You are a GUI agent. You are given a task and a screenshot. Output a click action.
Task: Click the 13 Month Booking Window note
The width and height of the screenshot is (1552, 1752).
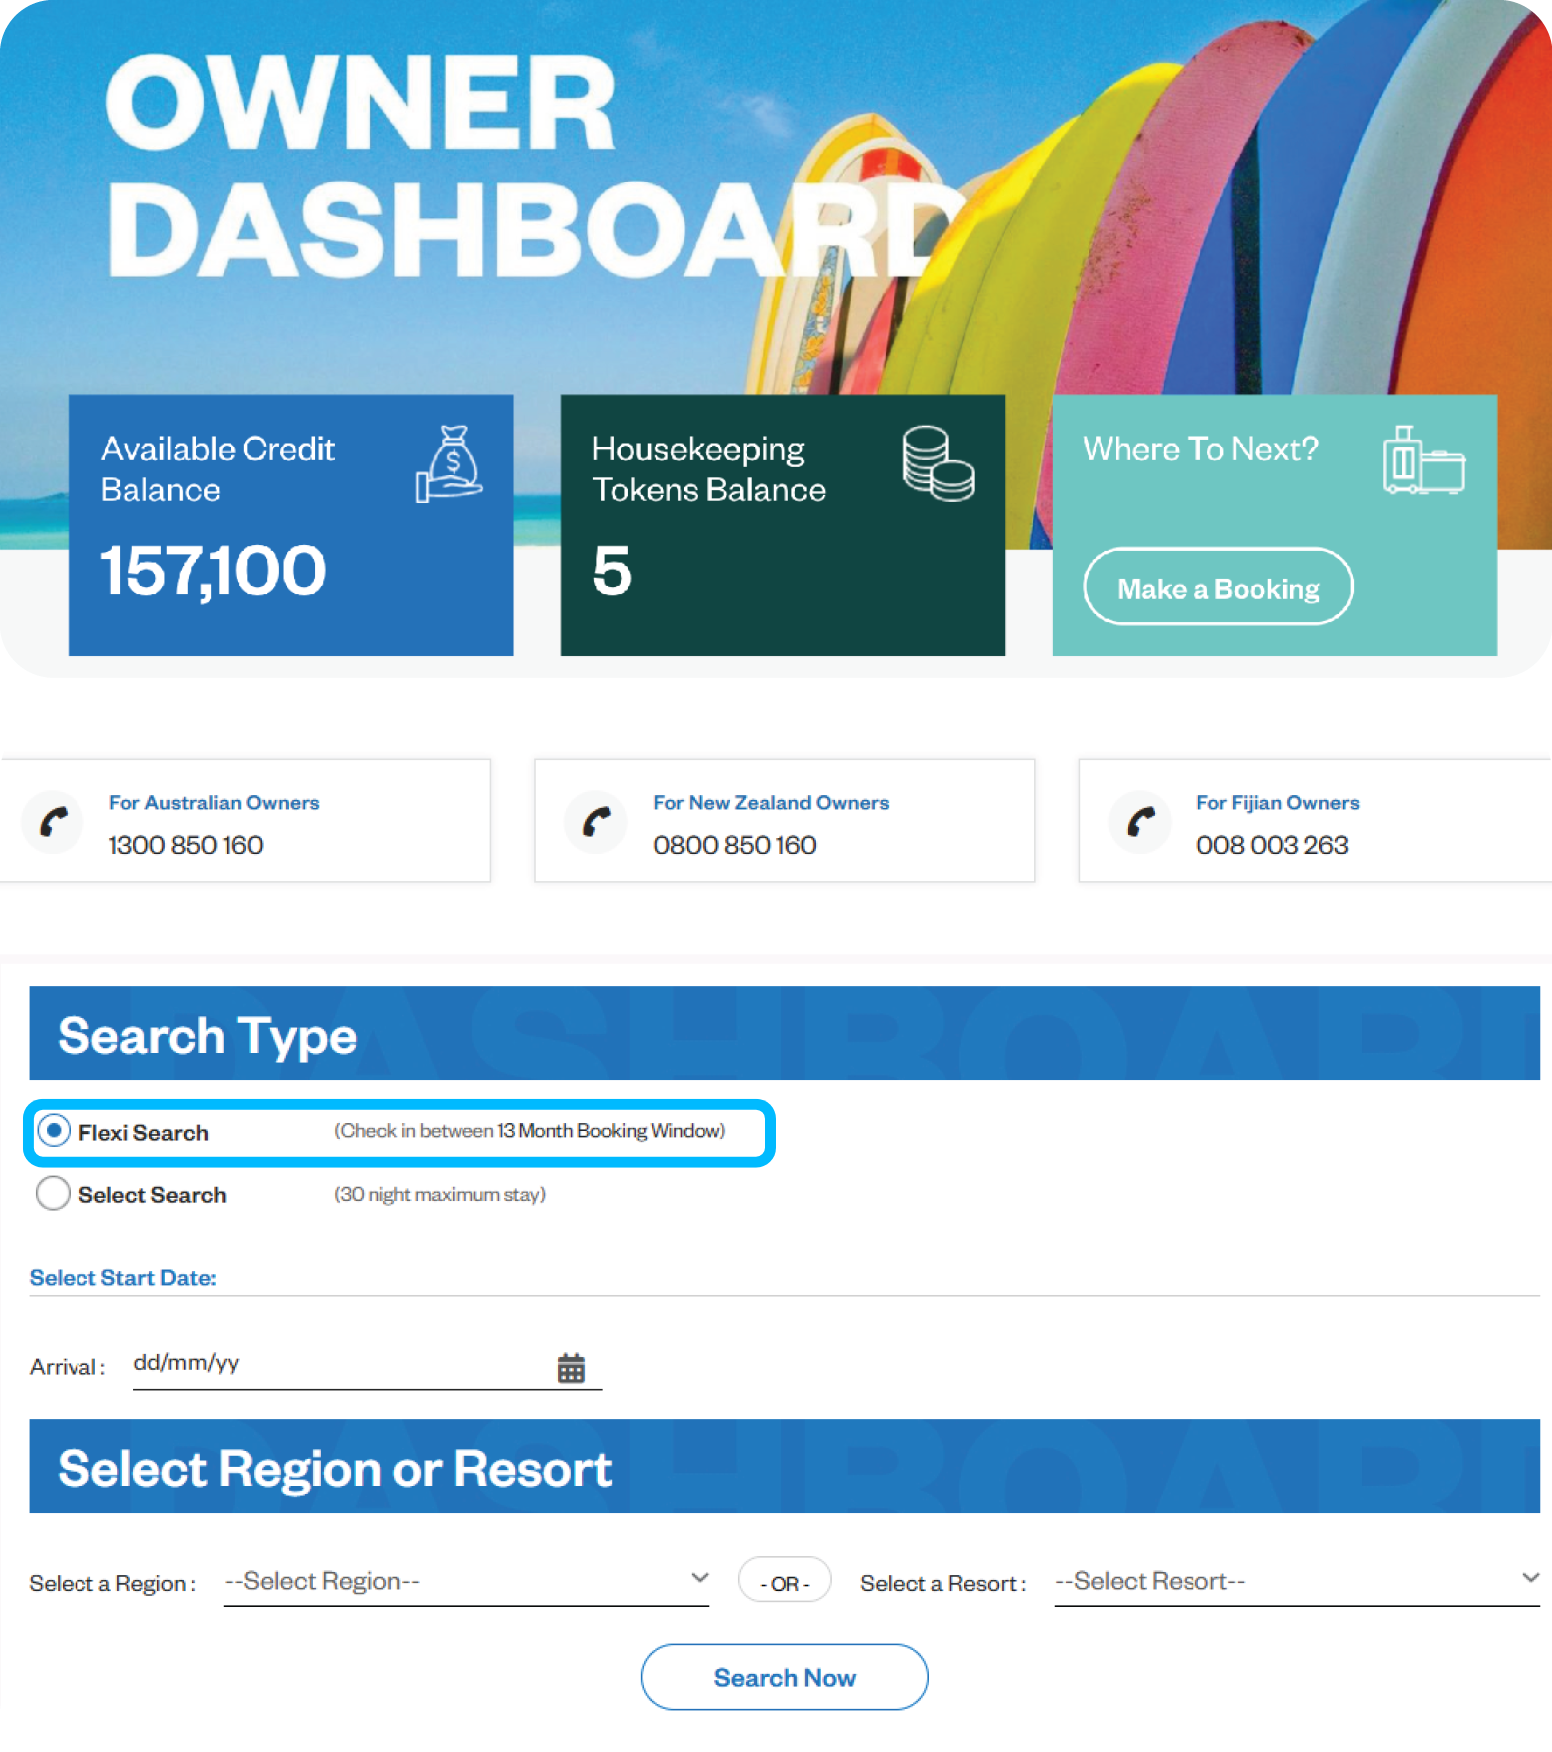pyautogui.click(x=530, y=1131)
